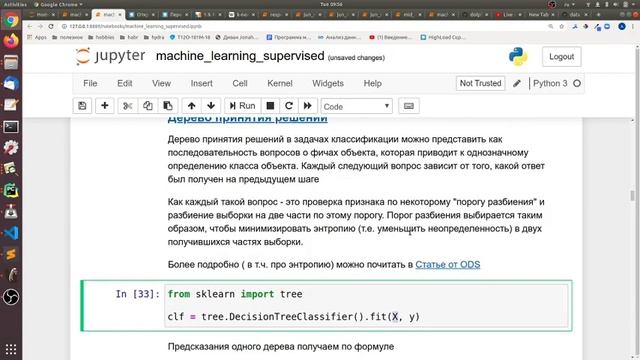Open the Chrome three-dot menu
This screenshot has height=360, width=640.
click(x=633, y=26)
